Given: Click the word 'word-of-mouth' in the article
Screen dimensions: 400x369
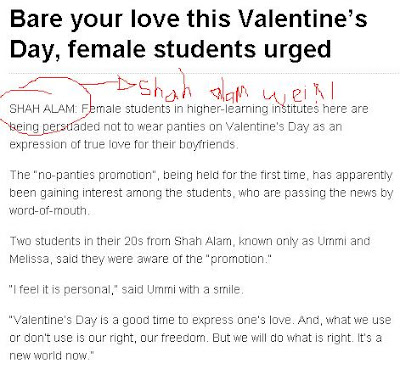Looking at the screenshot, I should (x=48, y=211).
